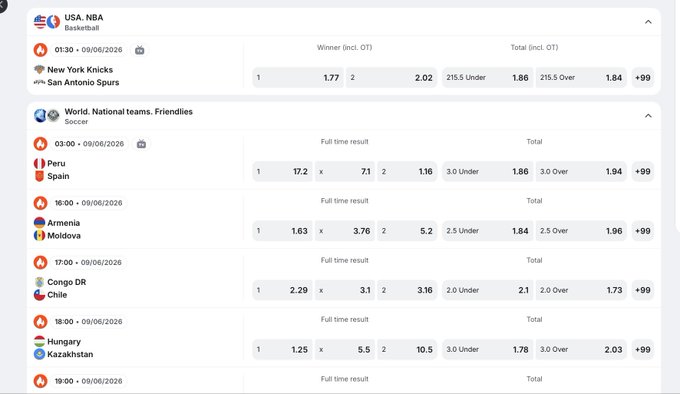Screen dimensions: 680x394
Task: Pick draw at 3.76 for Armenia vs Moldova
Action: pos(345,231)
